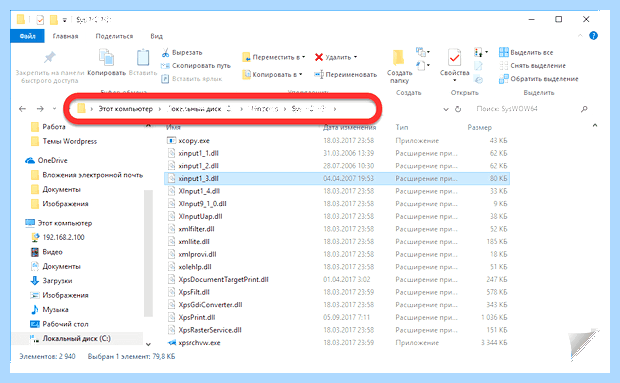The image size is (620, 383).
Task: Select file XInput9_1_0.dll
Action: coord(202,204)
